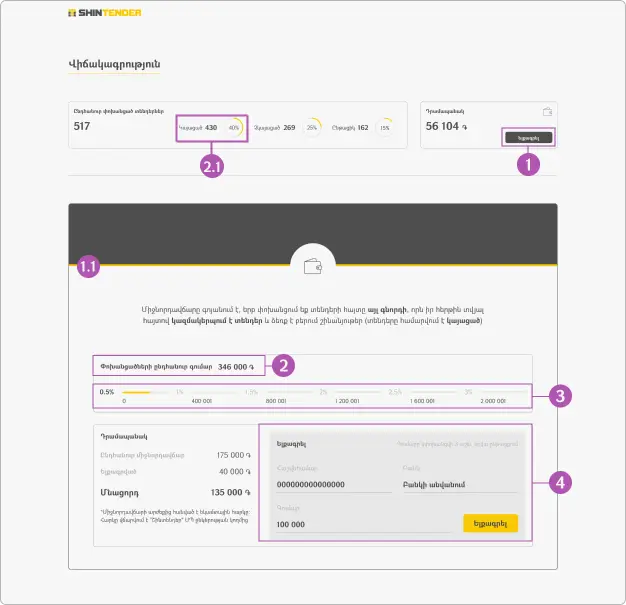Click the total tenders count 517

(x=83, y=127)
